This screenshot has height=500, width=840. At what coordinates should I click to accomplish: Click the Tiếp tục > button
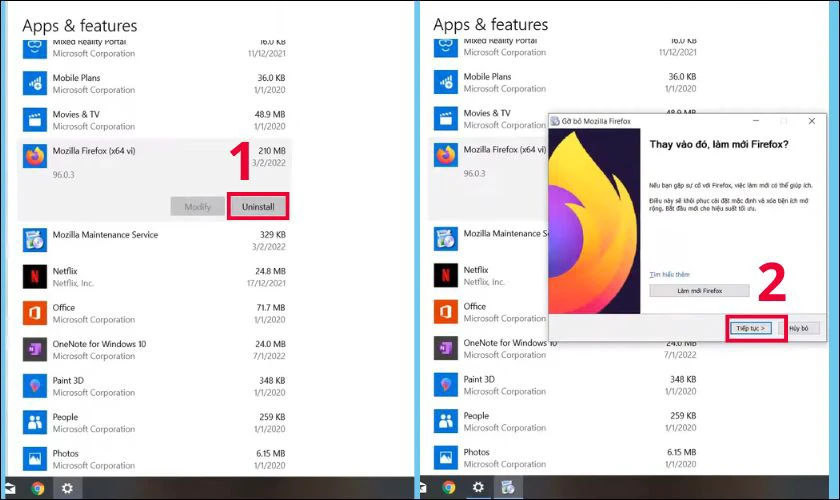(751, 328)
